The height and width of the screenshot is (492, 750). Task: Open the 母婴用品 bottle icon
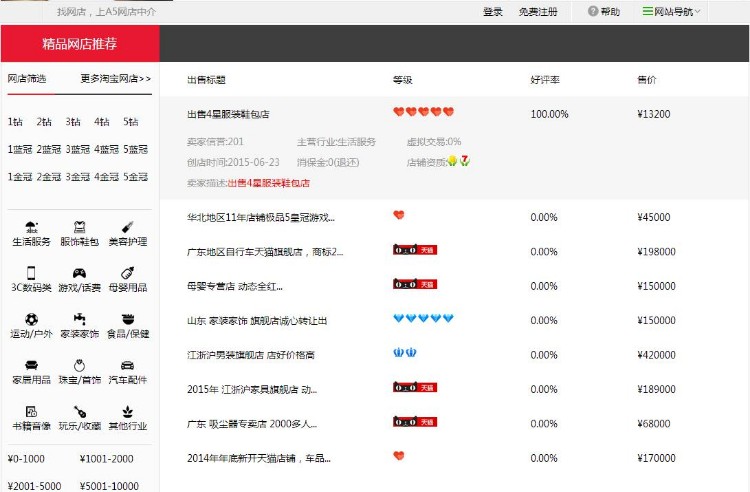(x=128, y=273)
